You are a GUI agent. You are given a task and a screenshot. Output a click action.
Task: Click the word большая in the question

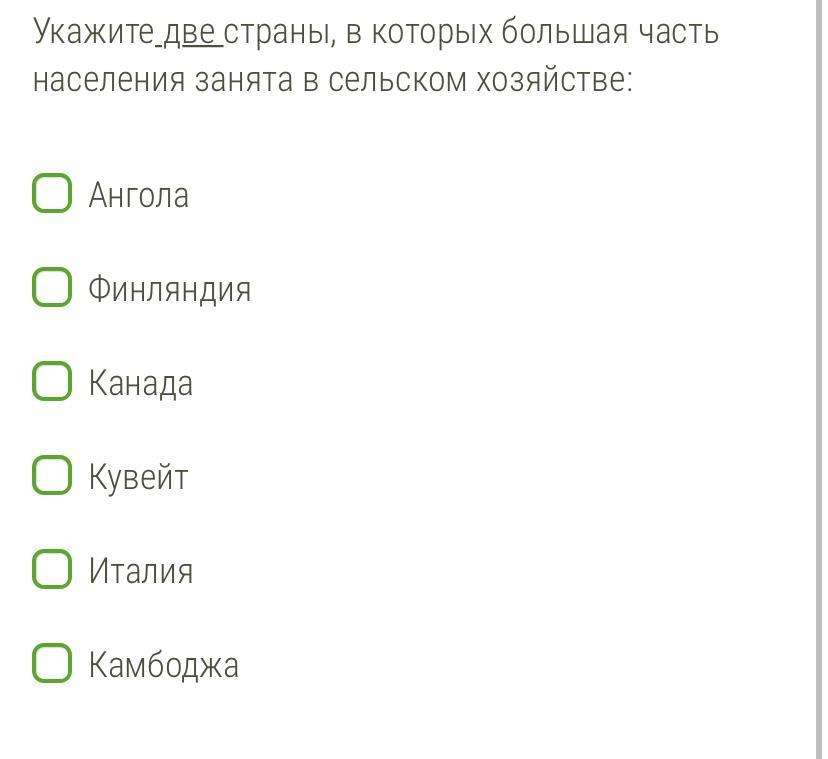(564, 32)
